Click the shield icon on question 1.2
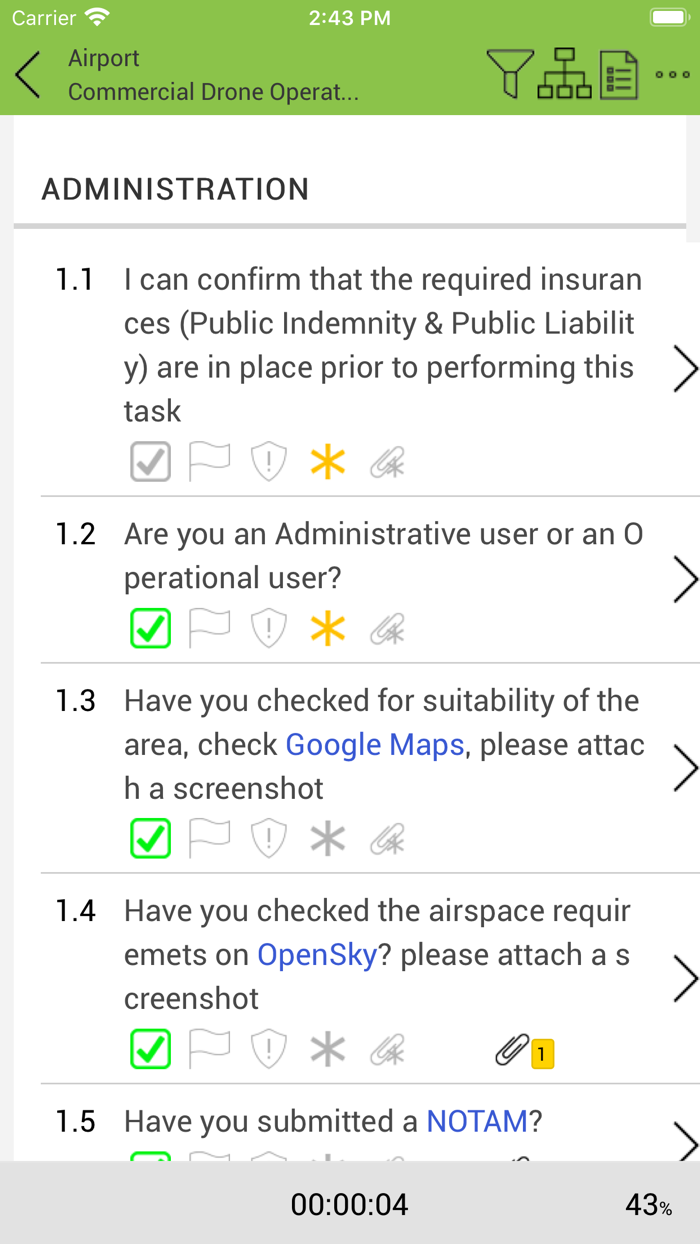 pos(268,628)
